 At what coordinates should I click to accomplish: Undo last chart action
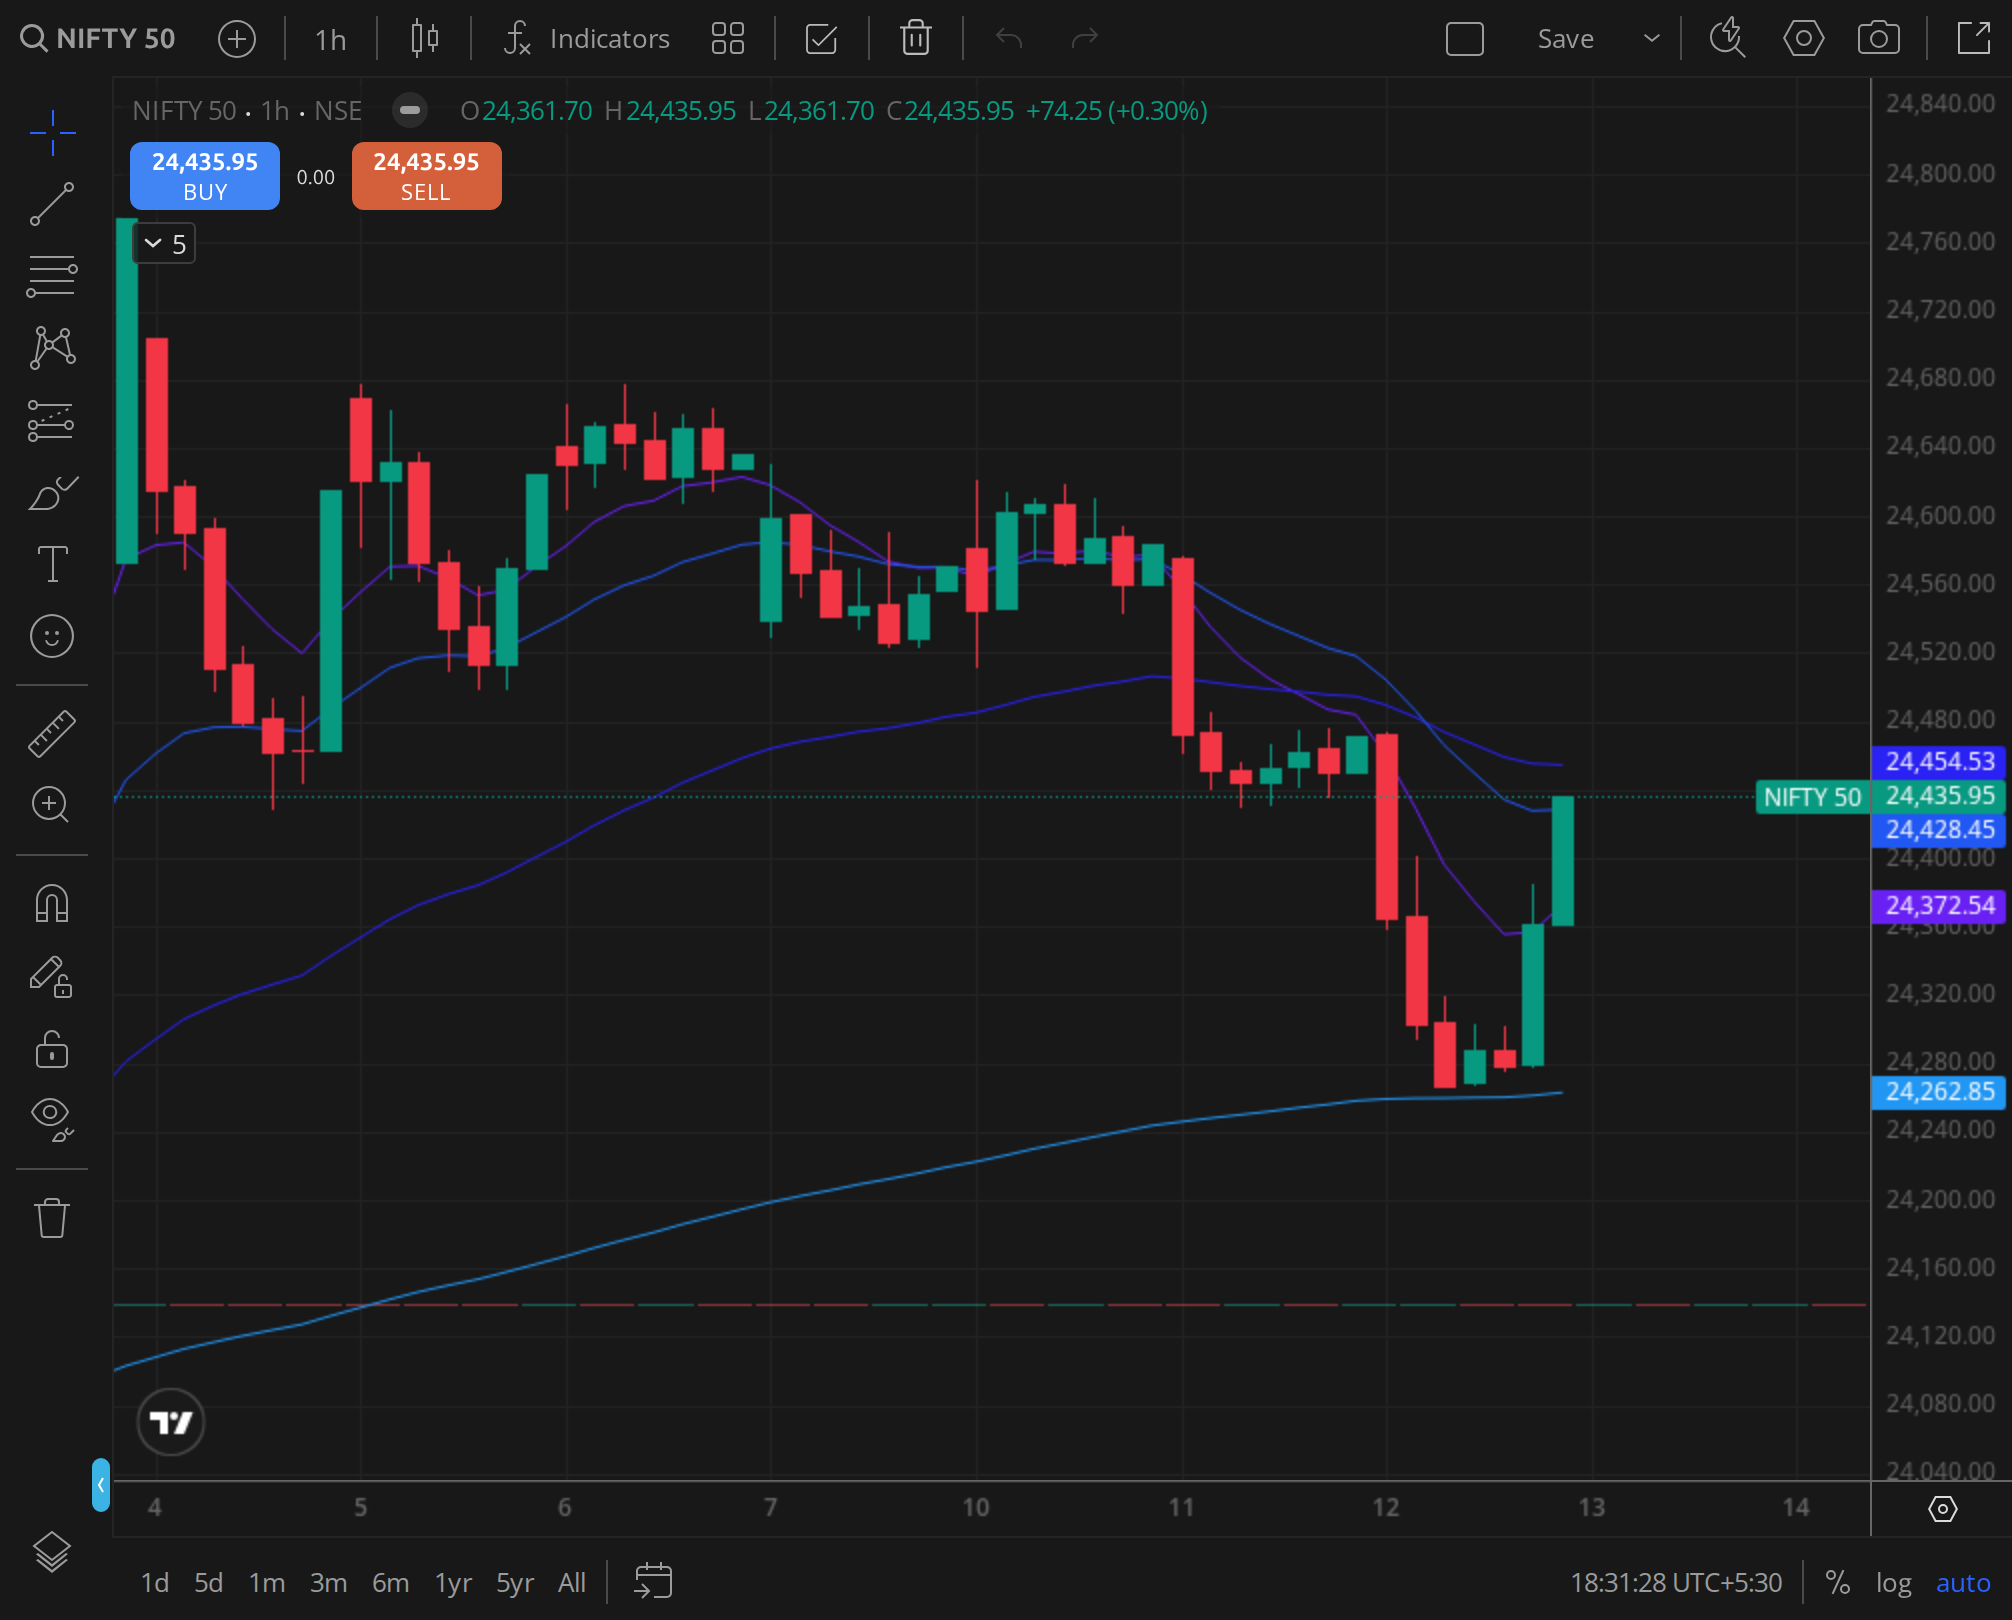[x=1009, y=39]
